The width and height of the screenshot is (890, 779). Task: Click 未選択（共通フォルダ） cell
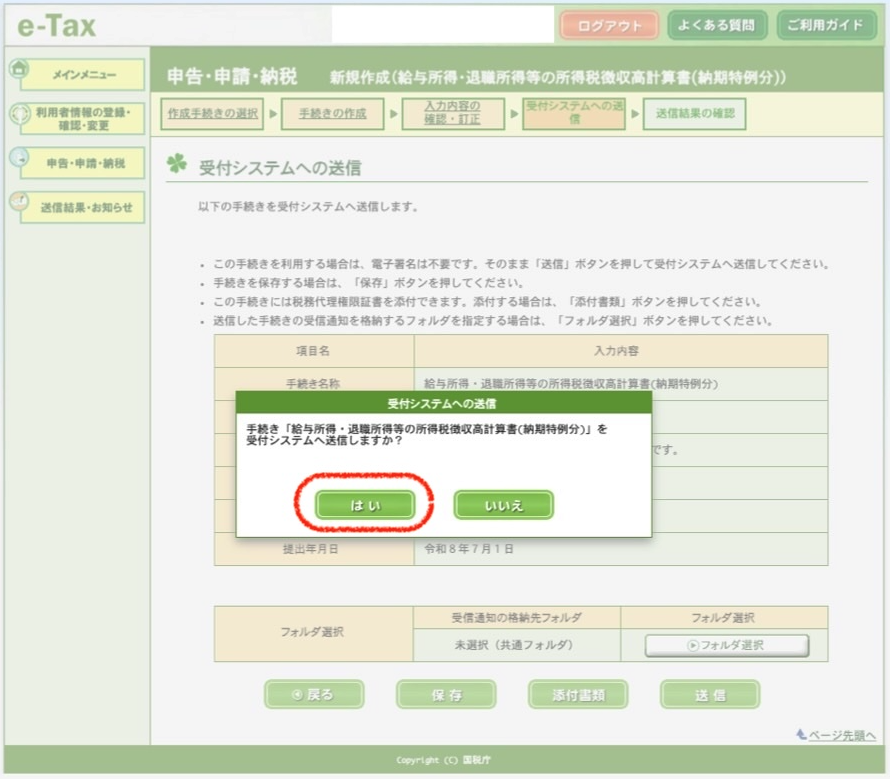coord(517,646)
